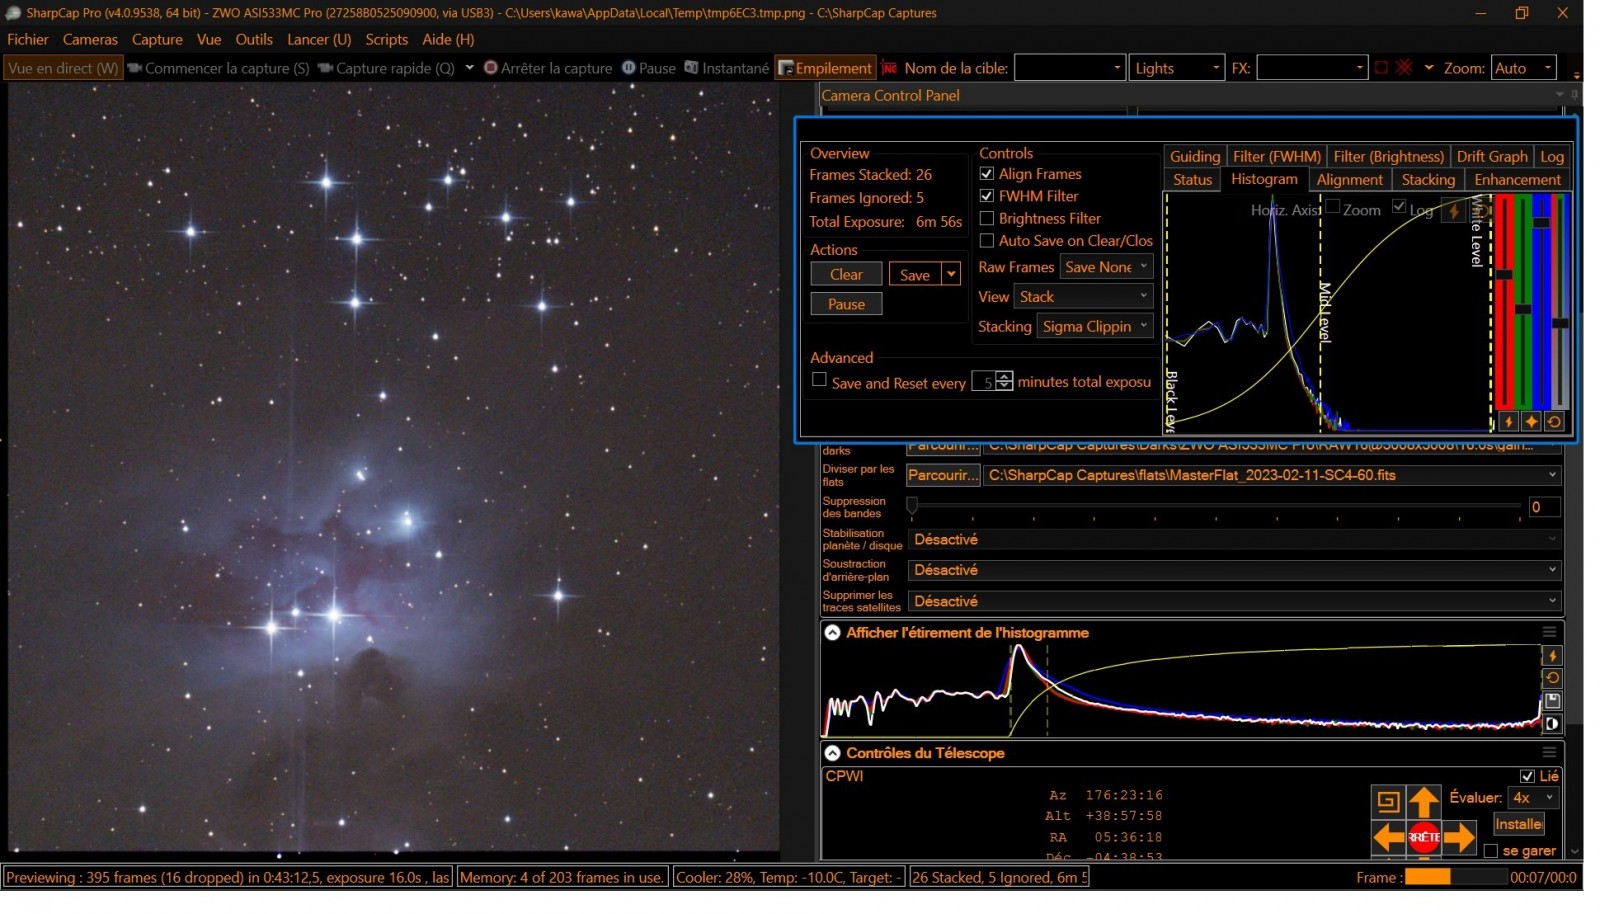Click the Arrêter la capture stop icon
This screenshot has width=1600, height=914.
point(490,68)
